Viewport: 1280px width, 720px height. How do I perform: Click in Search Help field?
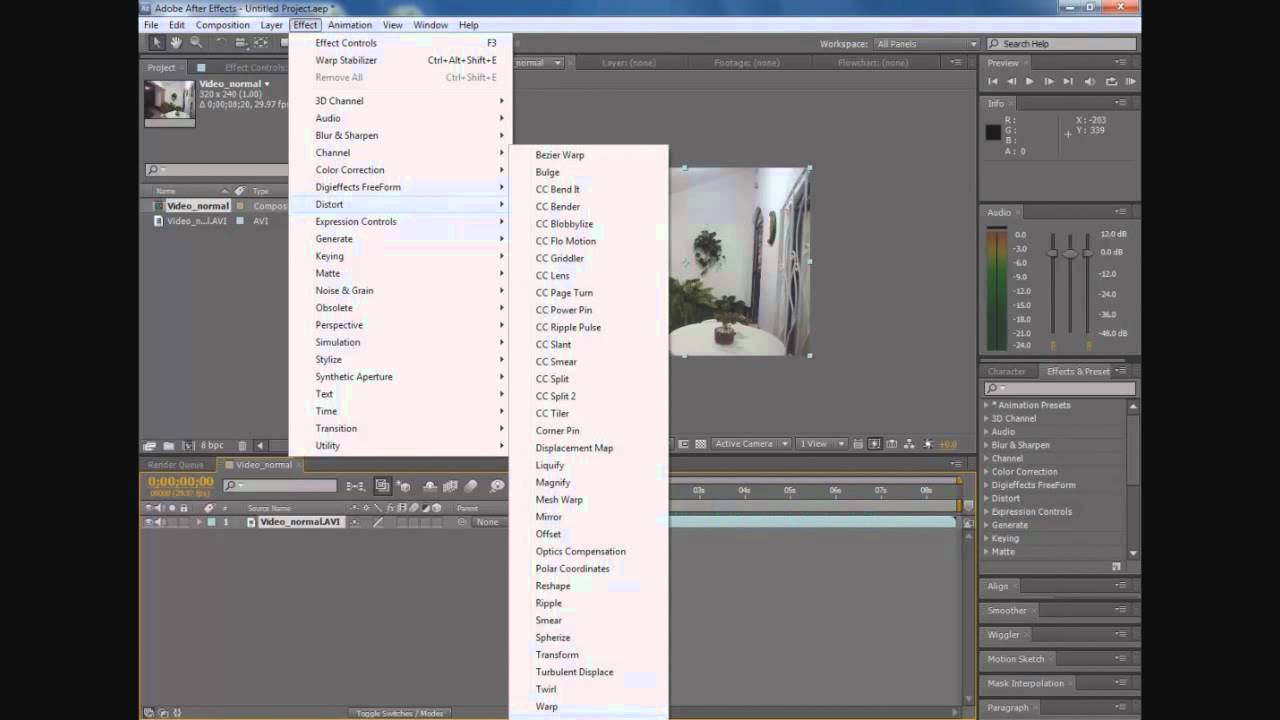[1061, 44]
